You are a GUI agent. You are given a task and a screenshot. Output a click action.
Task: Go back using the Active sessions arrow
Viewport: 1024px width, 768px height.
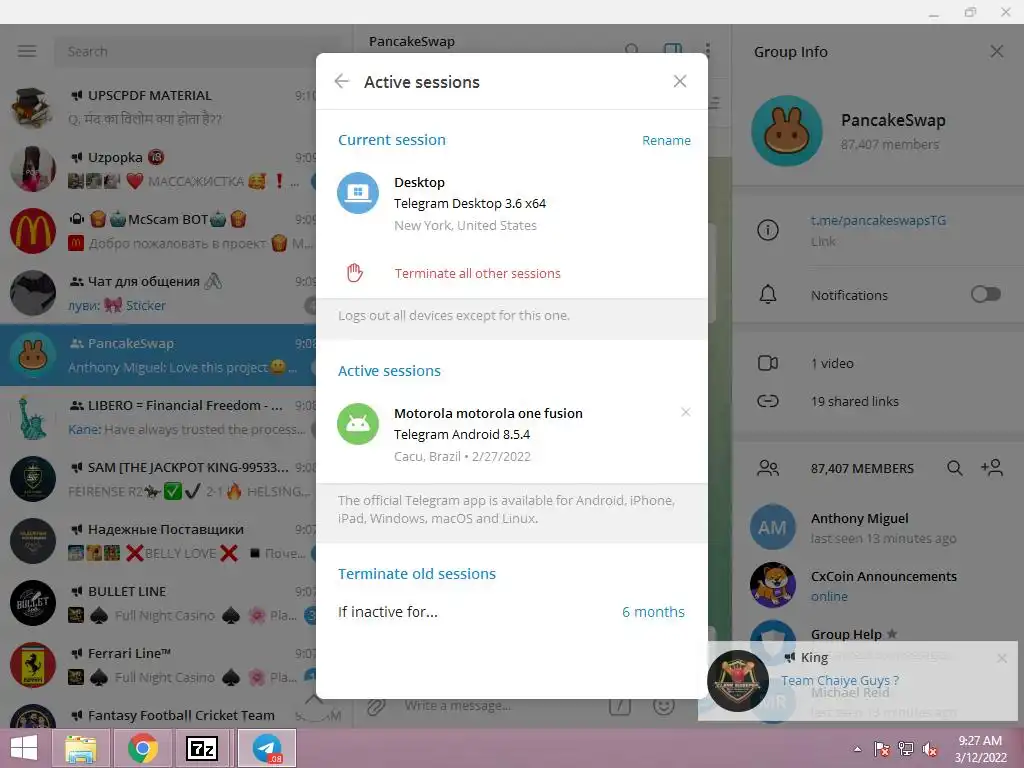tap(342, 81)
